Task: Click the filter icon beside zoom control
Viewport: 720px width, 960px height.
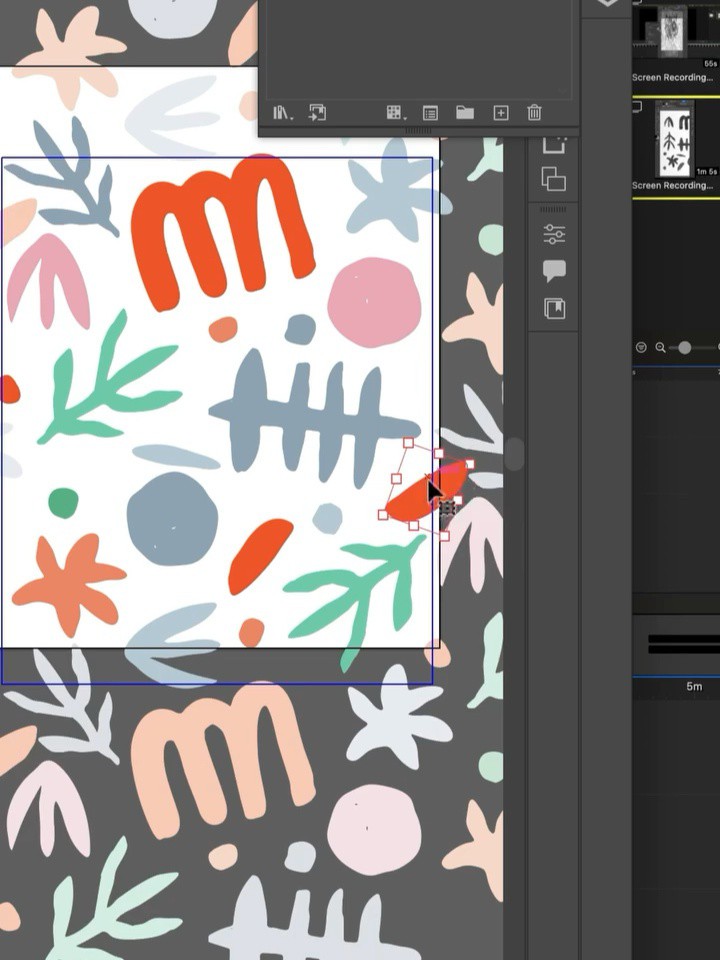Action: point(641,347)
